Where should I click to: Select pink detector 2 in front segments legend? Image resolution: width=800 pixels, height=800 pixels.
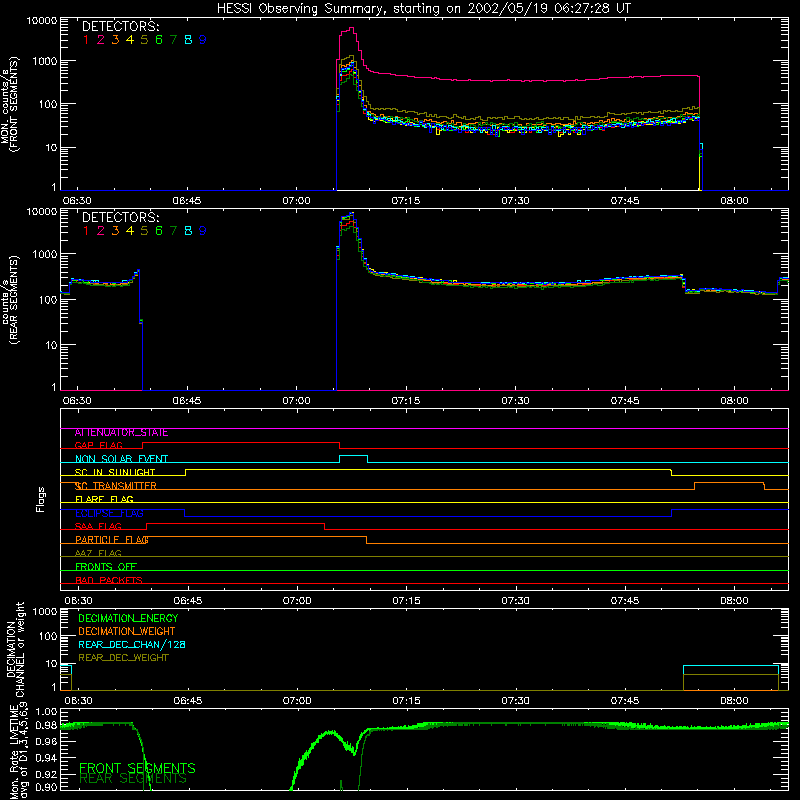tap(101, 39)
